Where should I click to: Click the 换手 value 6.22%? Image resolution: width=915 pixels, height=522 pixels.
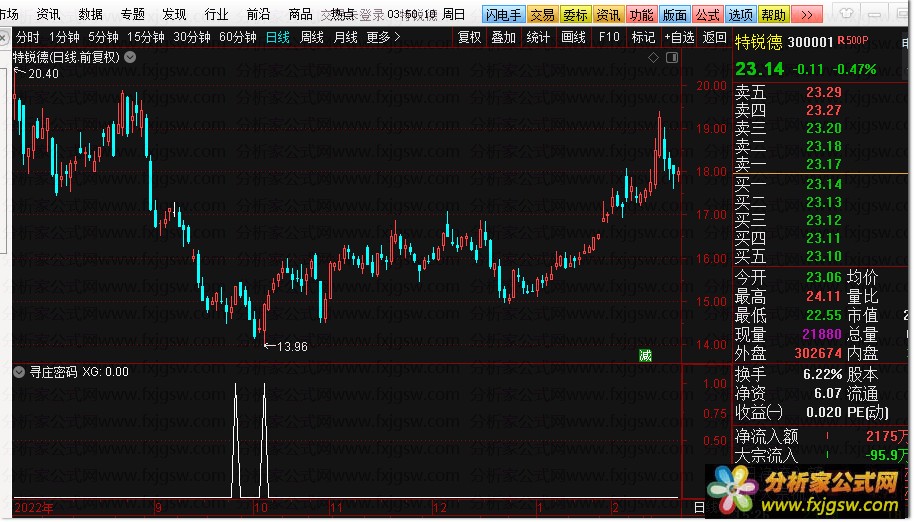[x=823, y=374]
